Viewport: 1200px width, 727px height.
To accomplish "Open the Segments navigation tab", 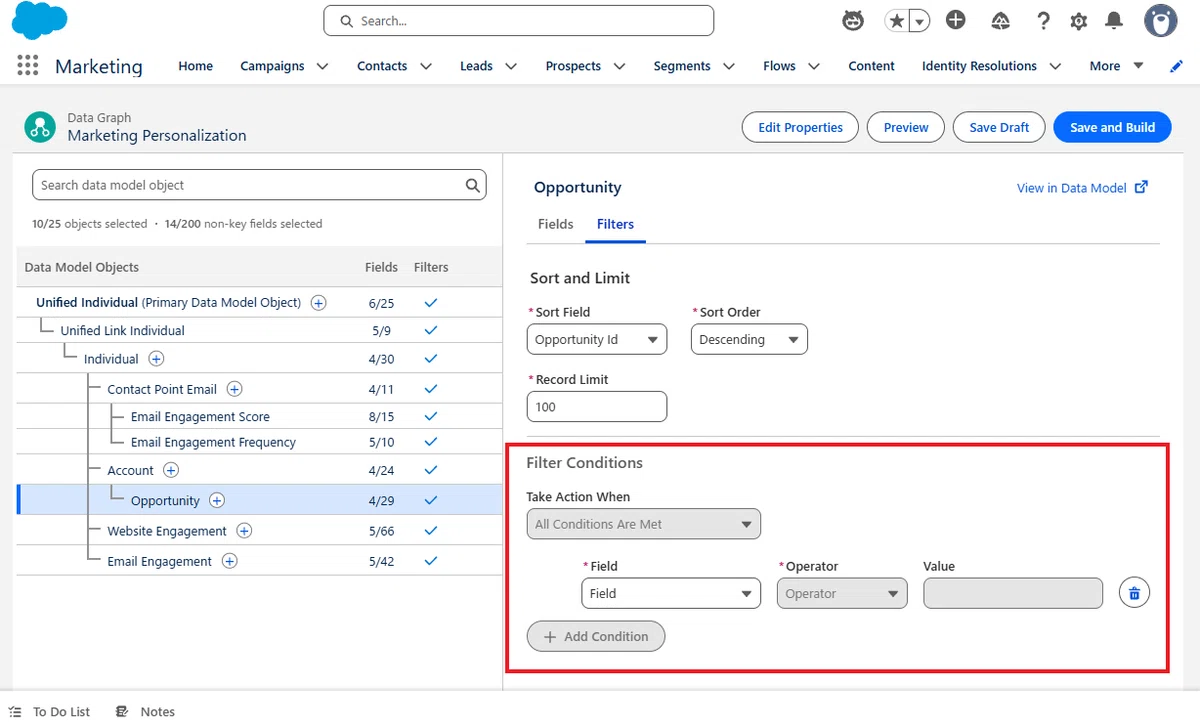I will pos(682,66).
